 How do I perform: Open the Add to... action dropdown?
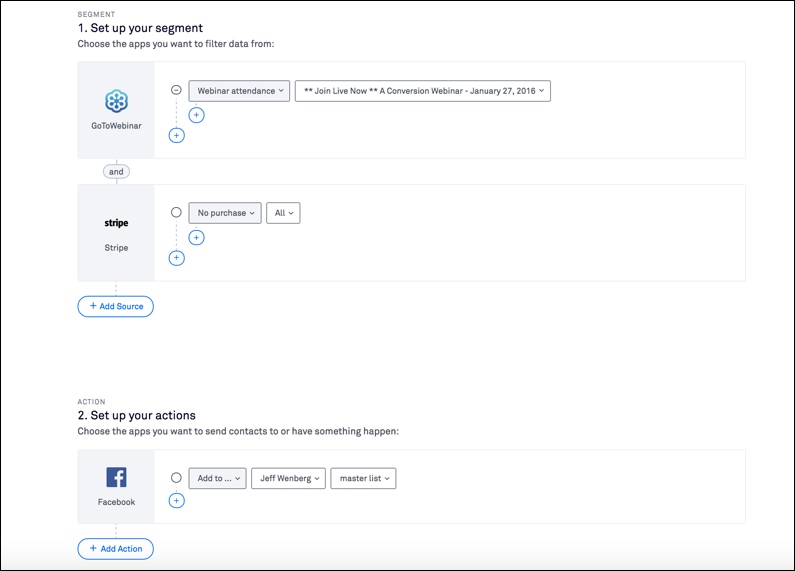(x=217, y=479)
